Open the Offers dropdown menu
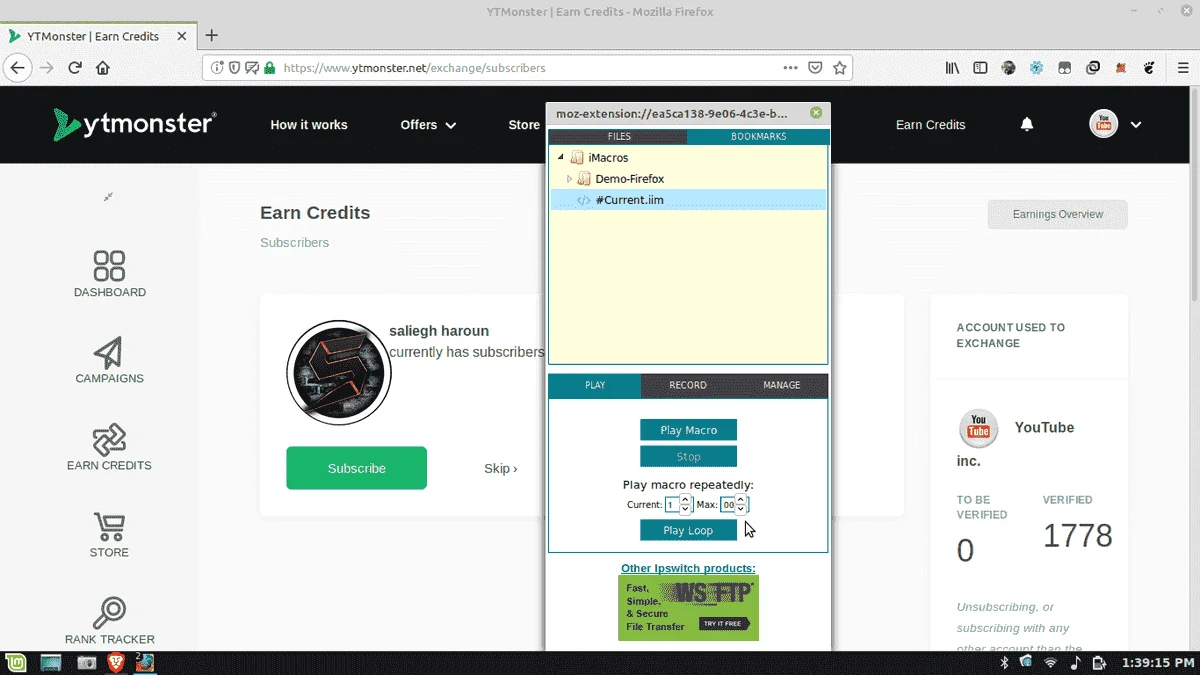This screenshot has height=675, width=1200. pyautogui.click(x=428, y=125)
